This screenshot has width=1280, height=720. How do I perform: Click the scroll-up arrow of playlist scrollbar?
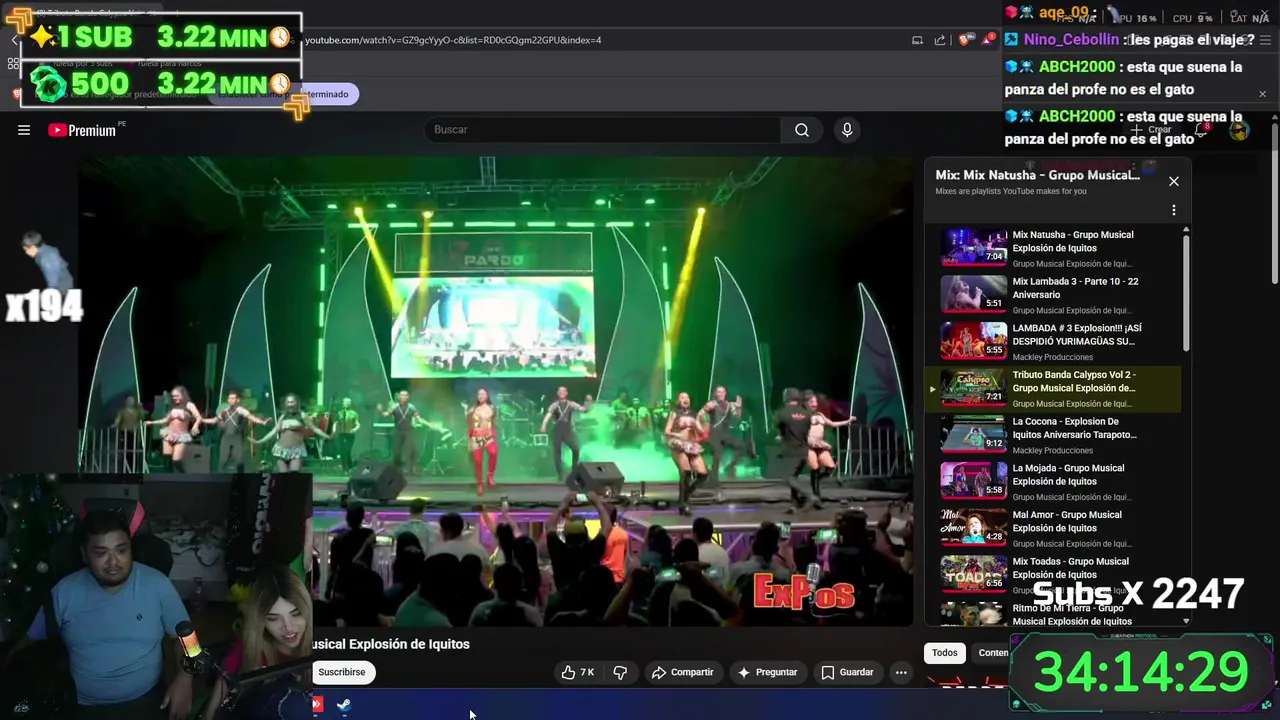coord(1186,231)
